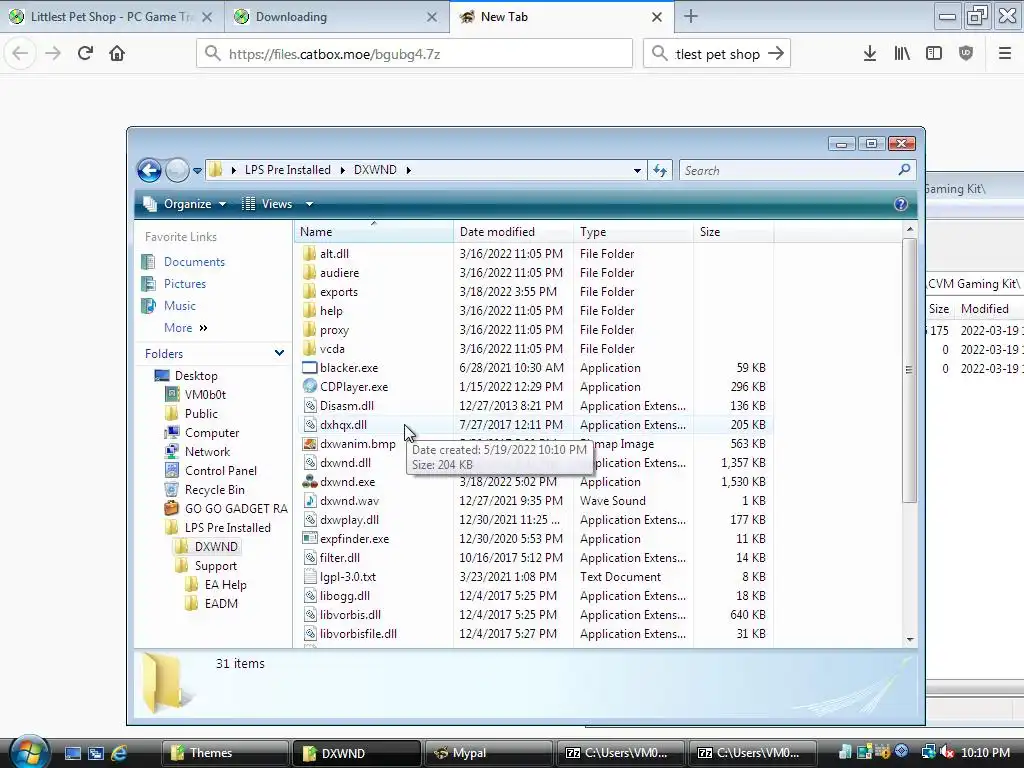Image resolution: width=1024 pixels, height=768 pixels.
Task: Open the browser downloads arrow
Action: point(869,54)
